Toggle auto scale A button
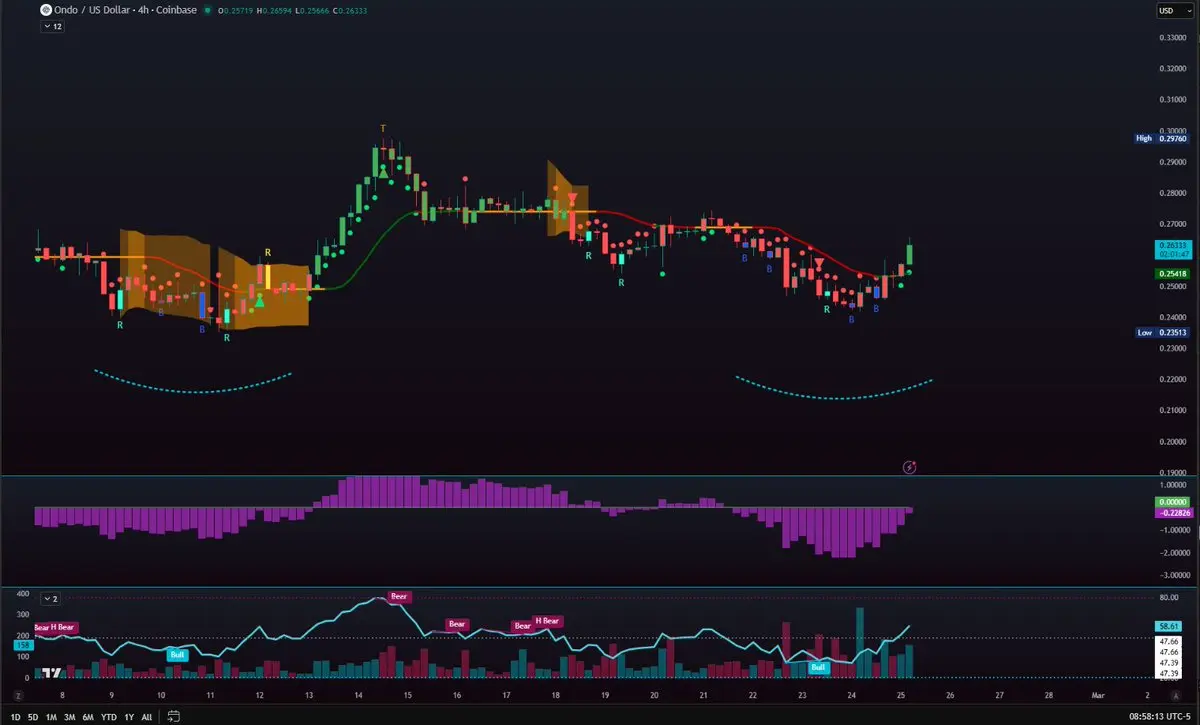Image resolution: width=1200 pixels, height=725 pixels. pyautogui.click(x=1176, y=694)
